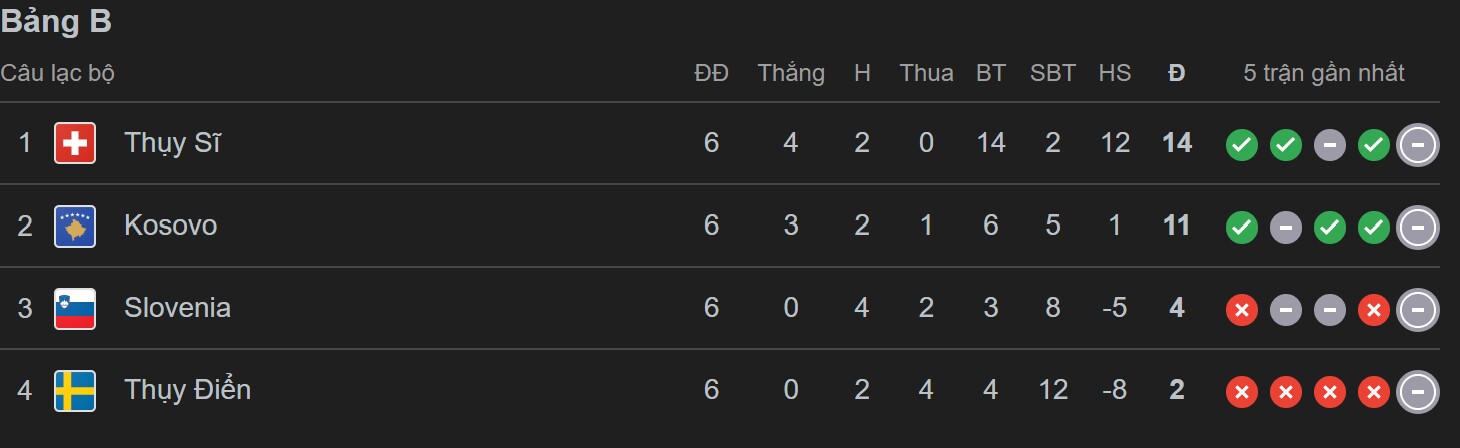Click the Bảng B group title
1460x448 pixels.
(x=56, y=22)
